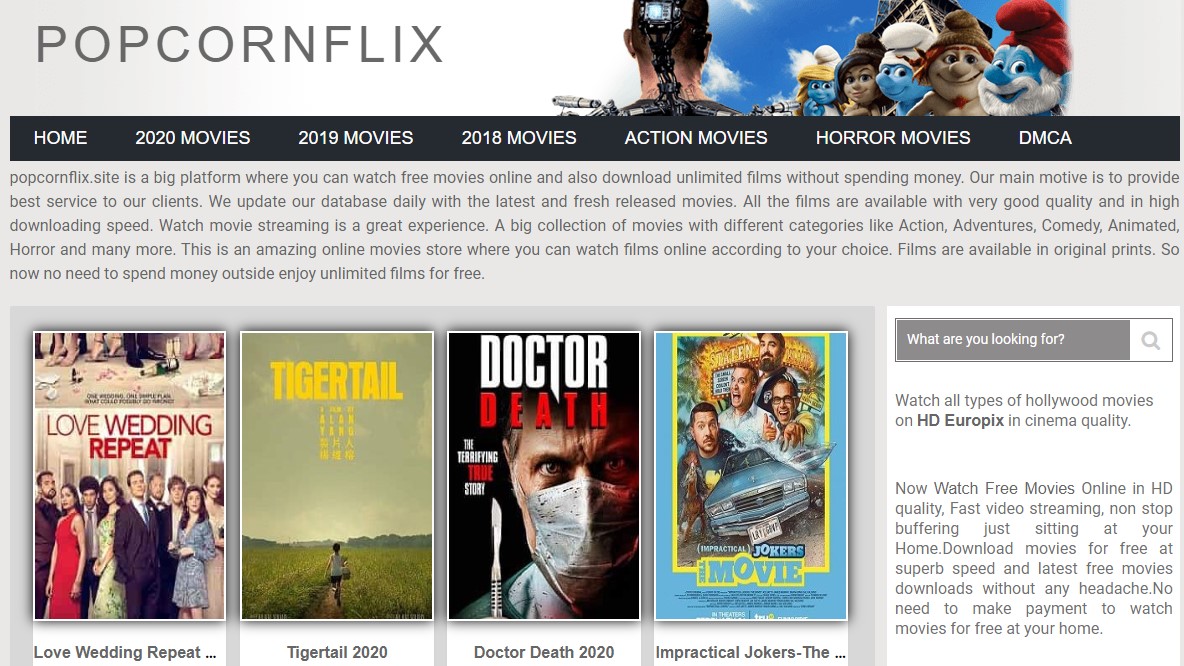Click 'Impractical Jokers-The ...' title link
This screenshot has height=666, width=1184.
[751, 652]
